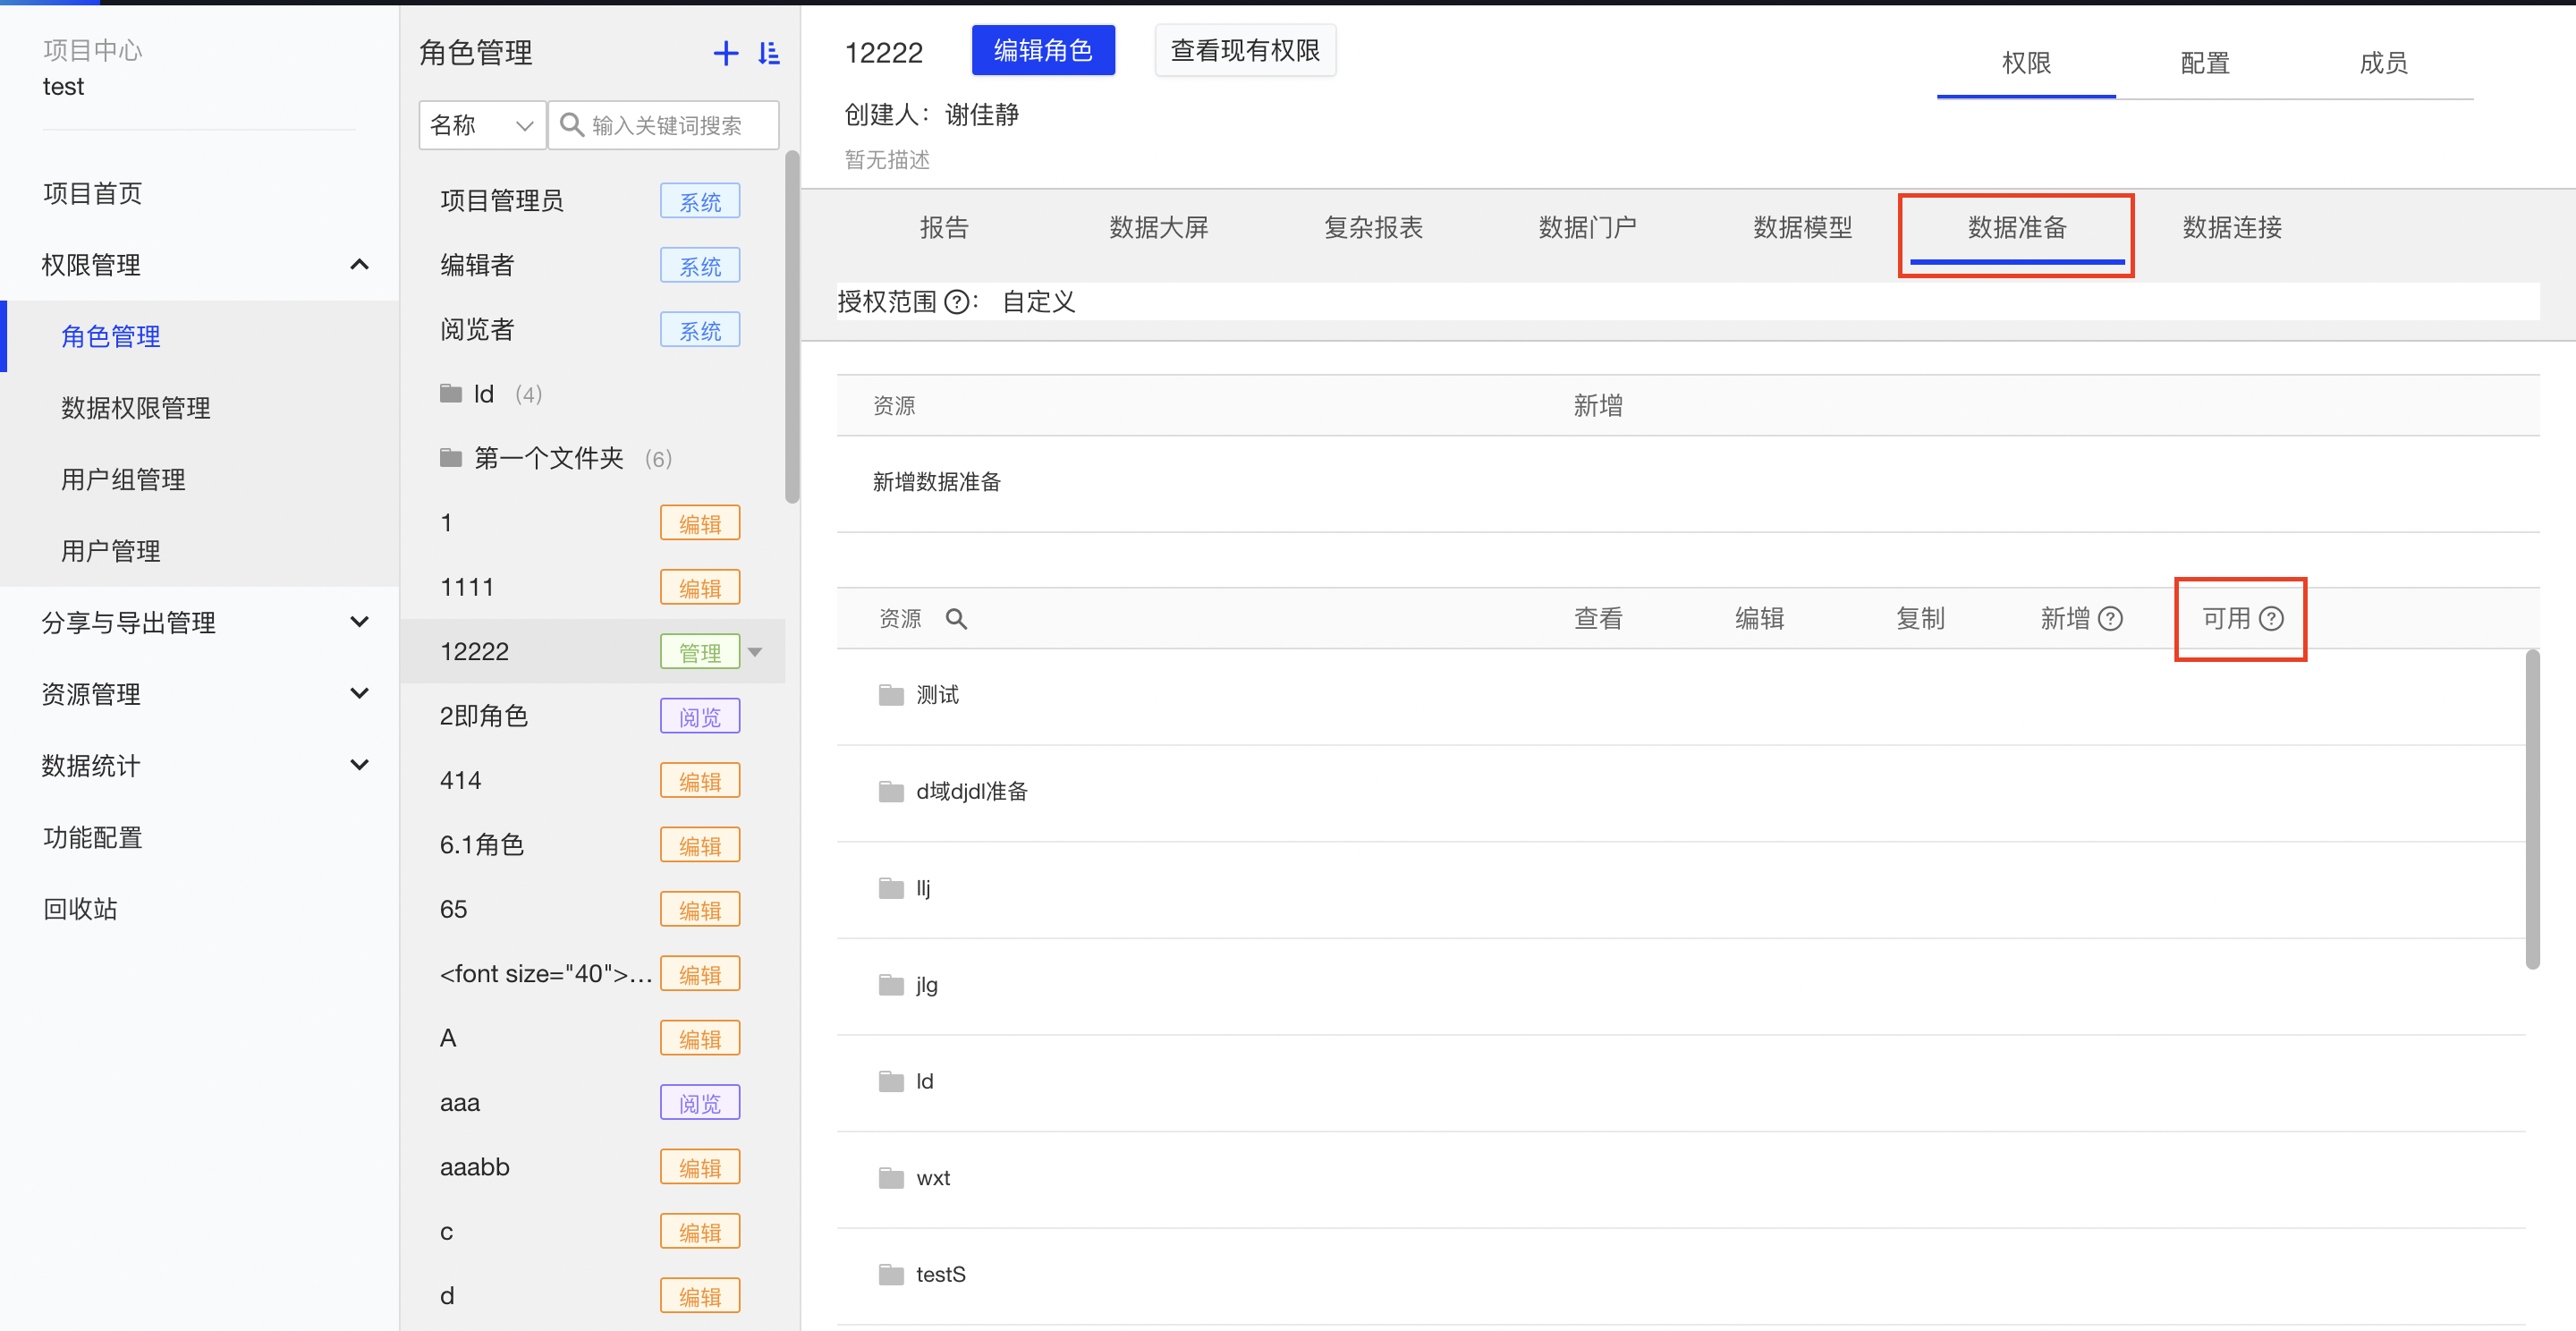
Task: Click the 查看现有权限 button
Action: point(1245,50)
